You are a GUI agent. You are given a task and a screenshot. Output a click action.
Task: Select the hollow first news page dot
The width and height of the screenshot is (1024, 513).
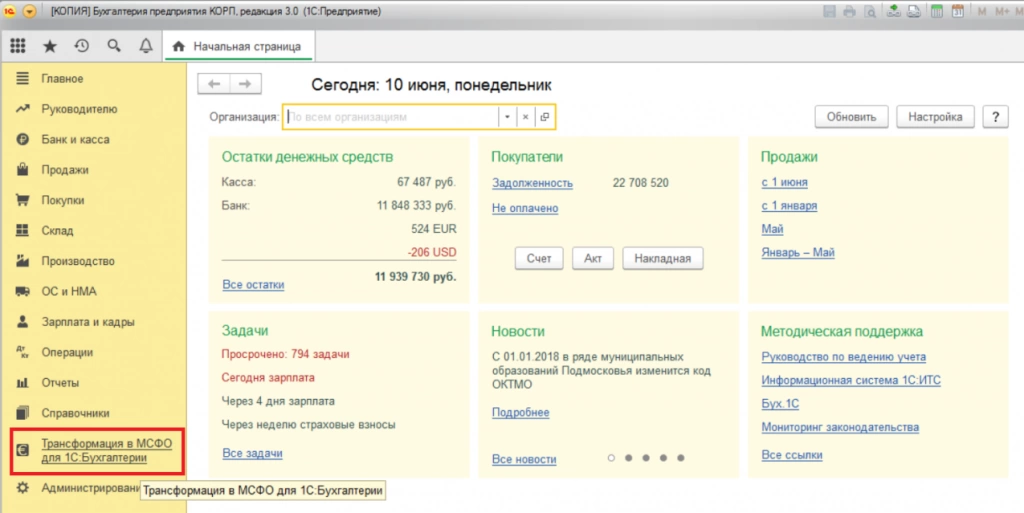[x=611, y=458]
